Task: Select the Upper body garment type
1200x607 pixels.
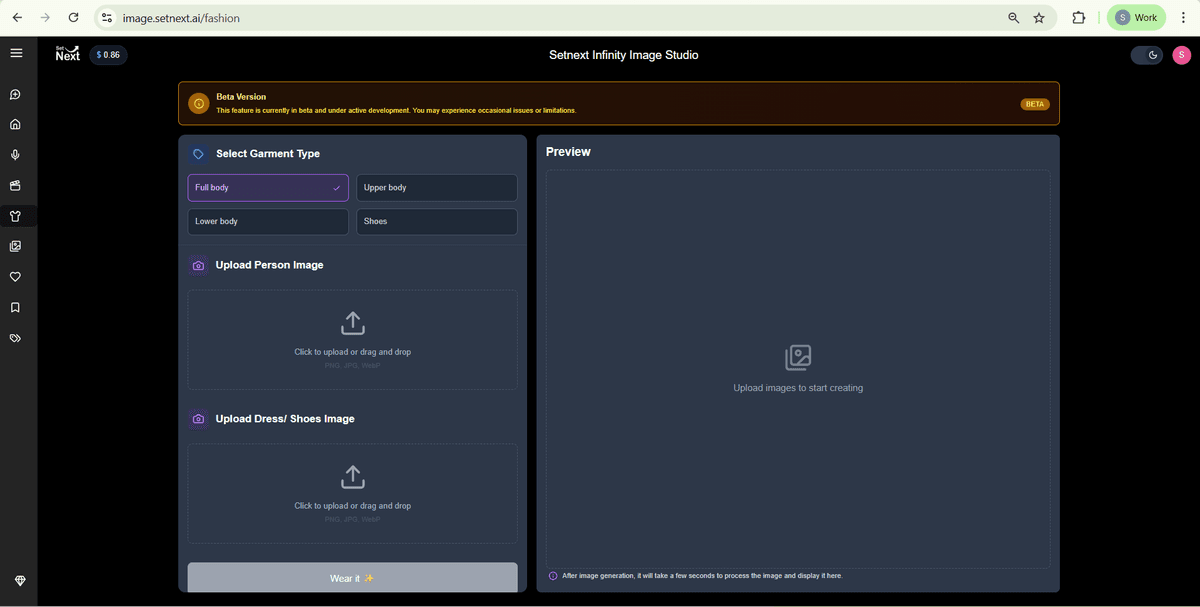Action: click(437, 188)
